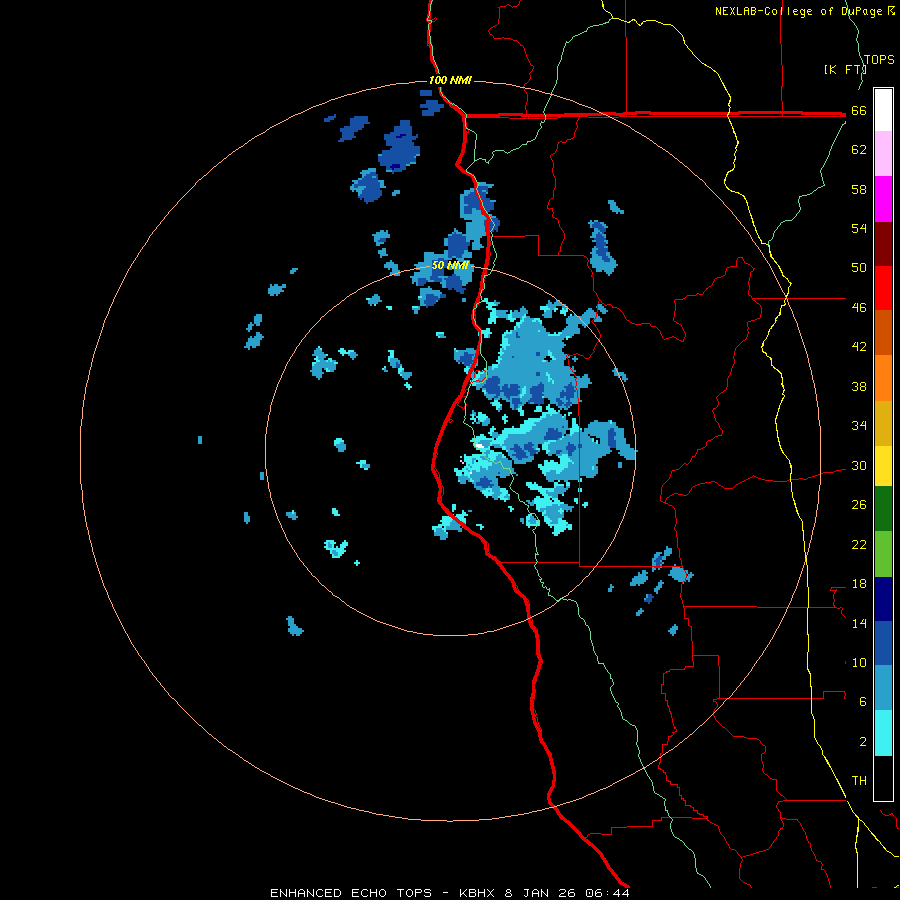Click the gold legend swatch

point(883,423)
